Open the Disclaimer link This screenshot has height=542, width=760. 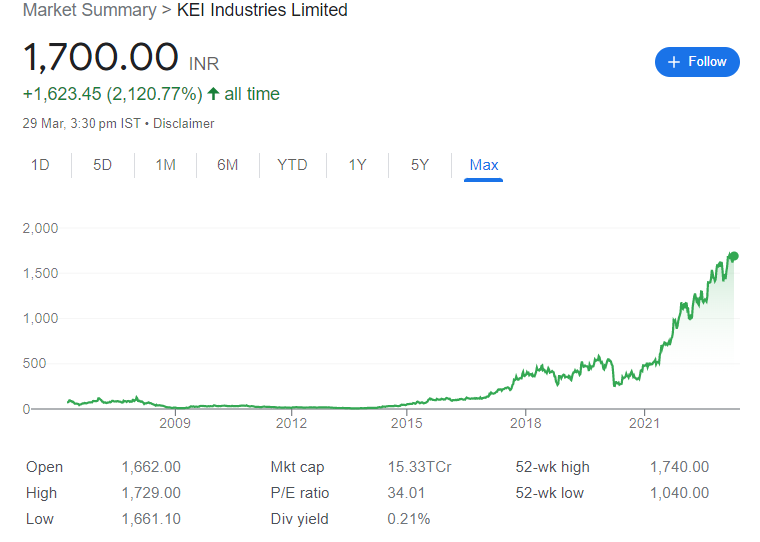[184, 124]
